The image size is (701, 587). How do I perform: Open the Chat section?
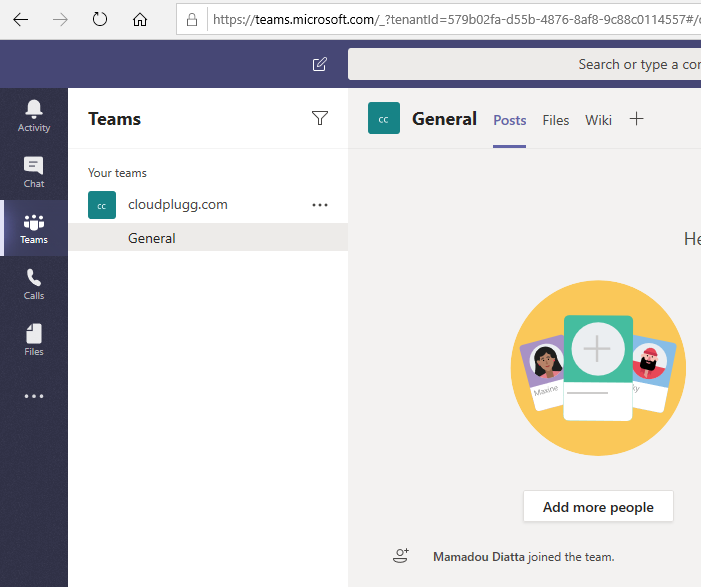coord(34,172)
